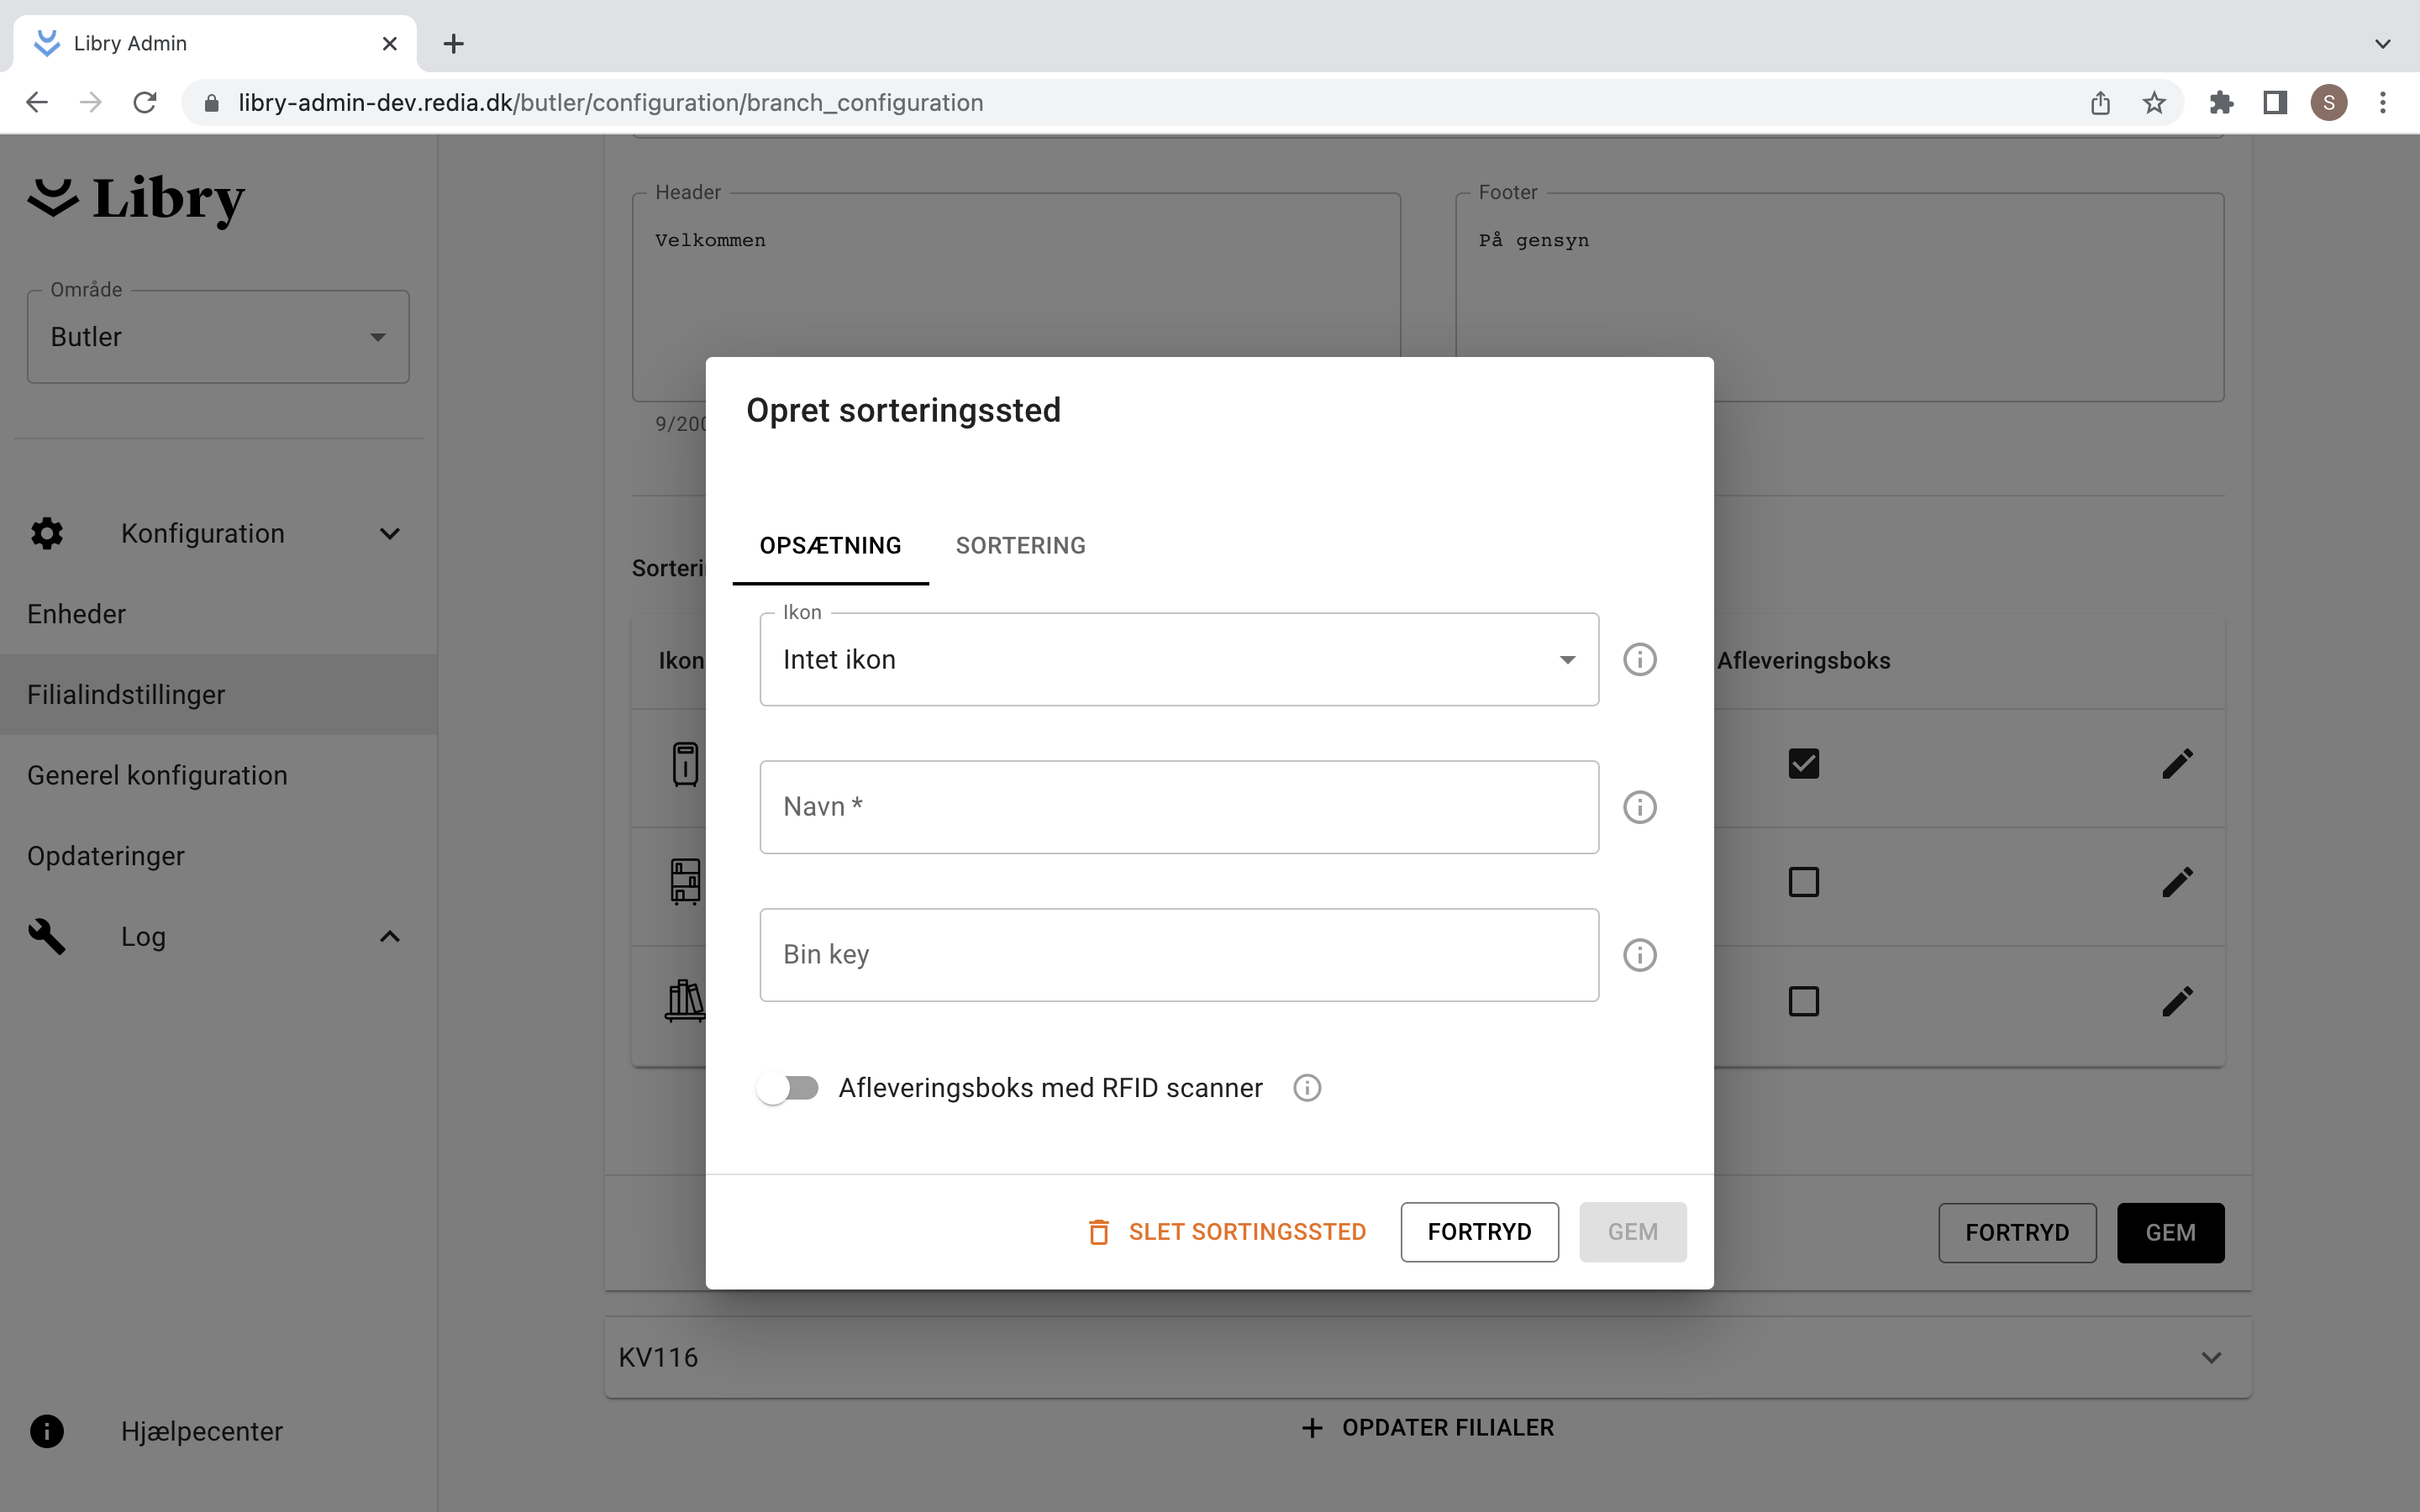Click info icon beside Bin key field

point(1639,955)
